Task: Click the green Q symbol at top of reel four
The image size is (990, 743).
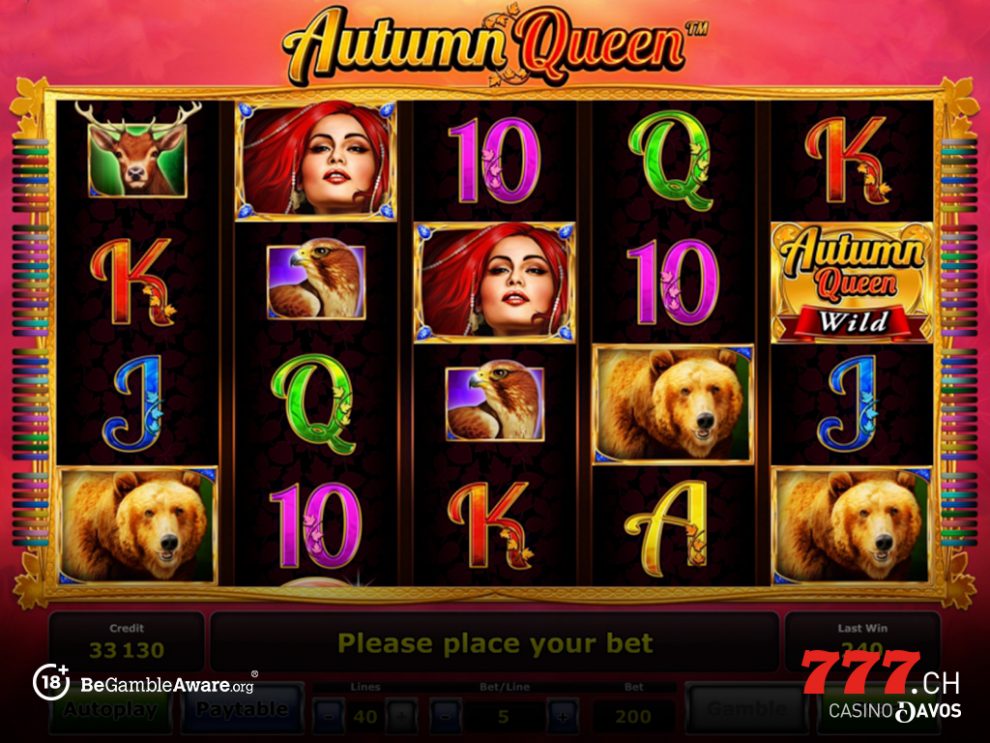Action: (671, 161)
